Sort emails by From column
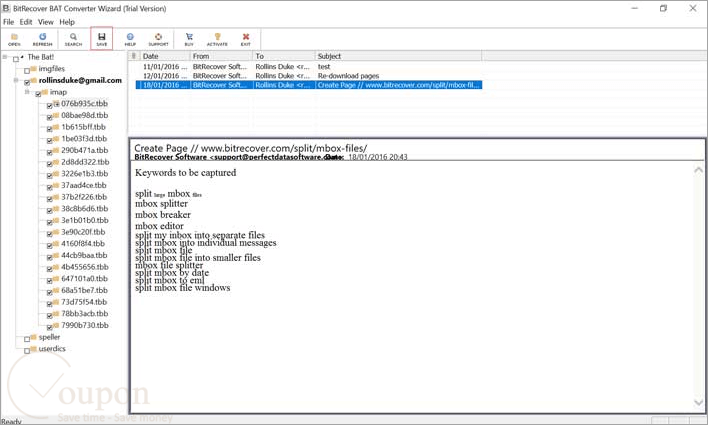 point(221,56)
